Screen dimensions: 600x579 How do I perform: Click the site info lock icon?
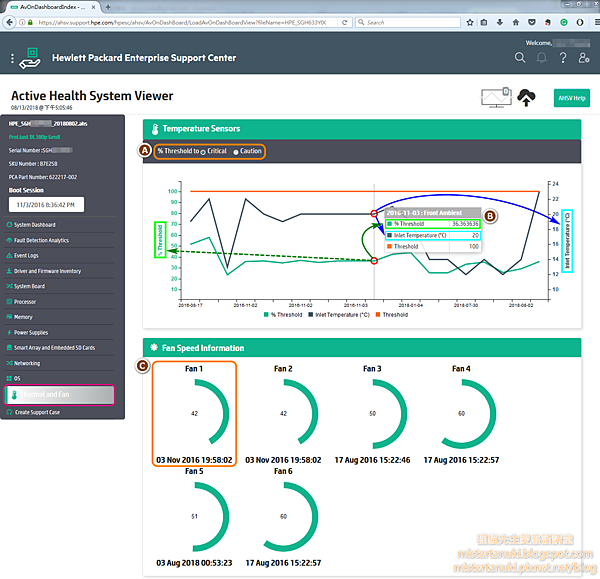(x=30, y=22)
